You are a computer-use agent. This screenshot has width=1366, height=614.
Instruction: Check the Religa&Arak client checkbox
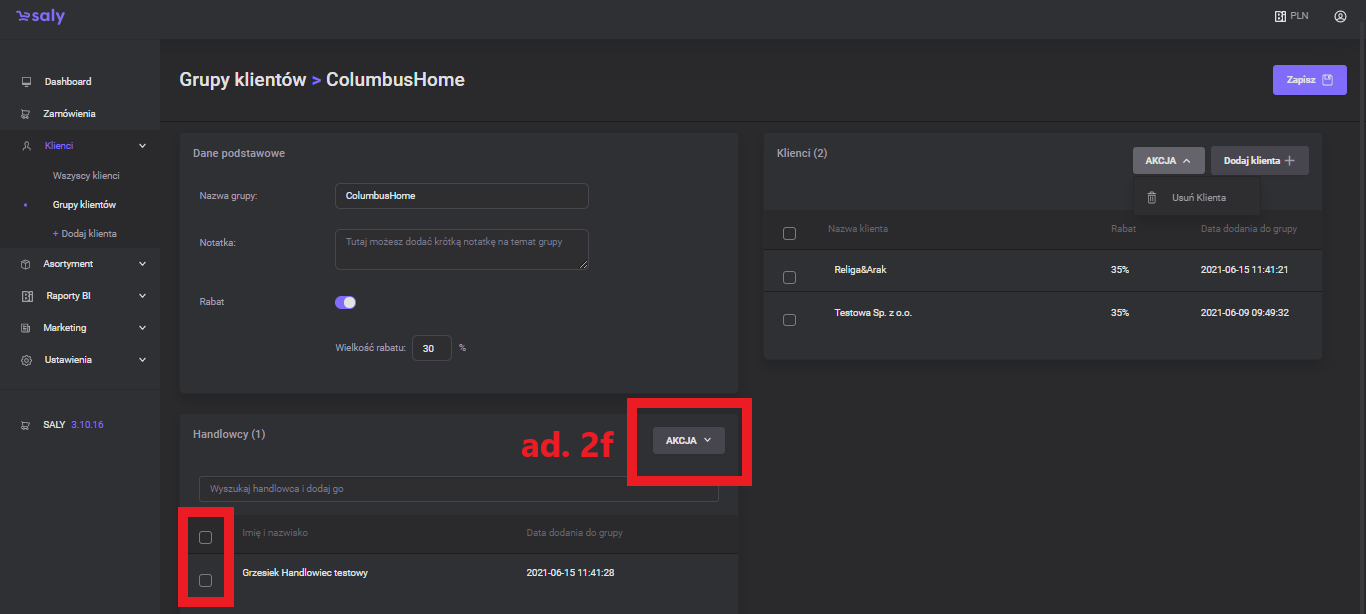[789, 277]
